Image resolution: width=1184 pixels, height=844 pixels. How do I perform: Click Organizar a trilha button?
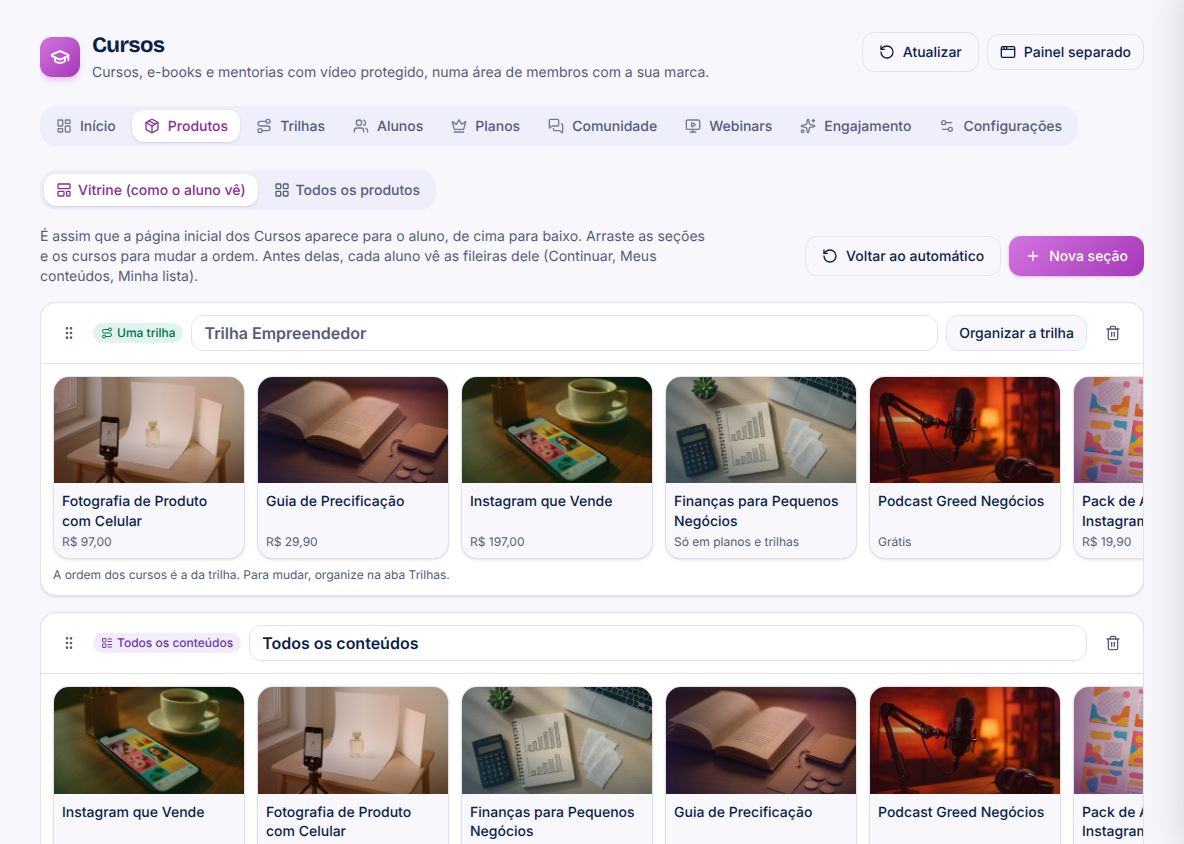[1016, 333]
